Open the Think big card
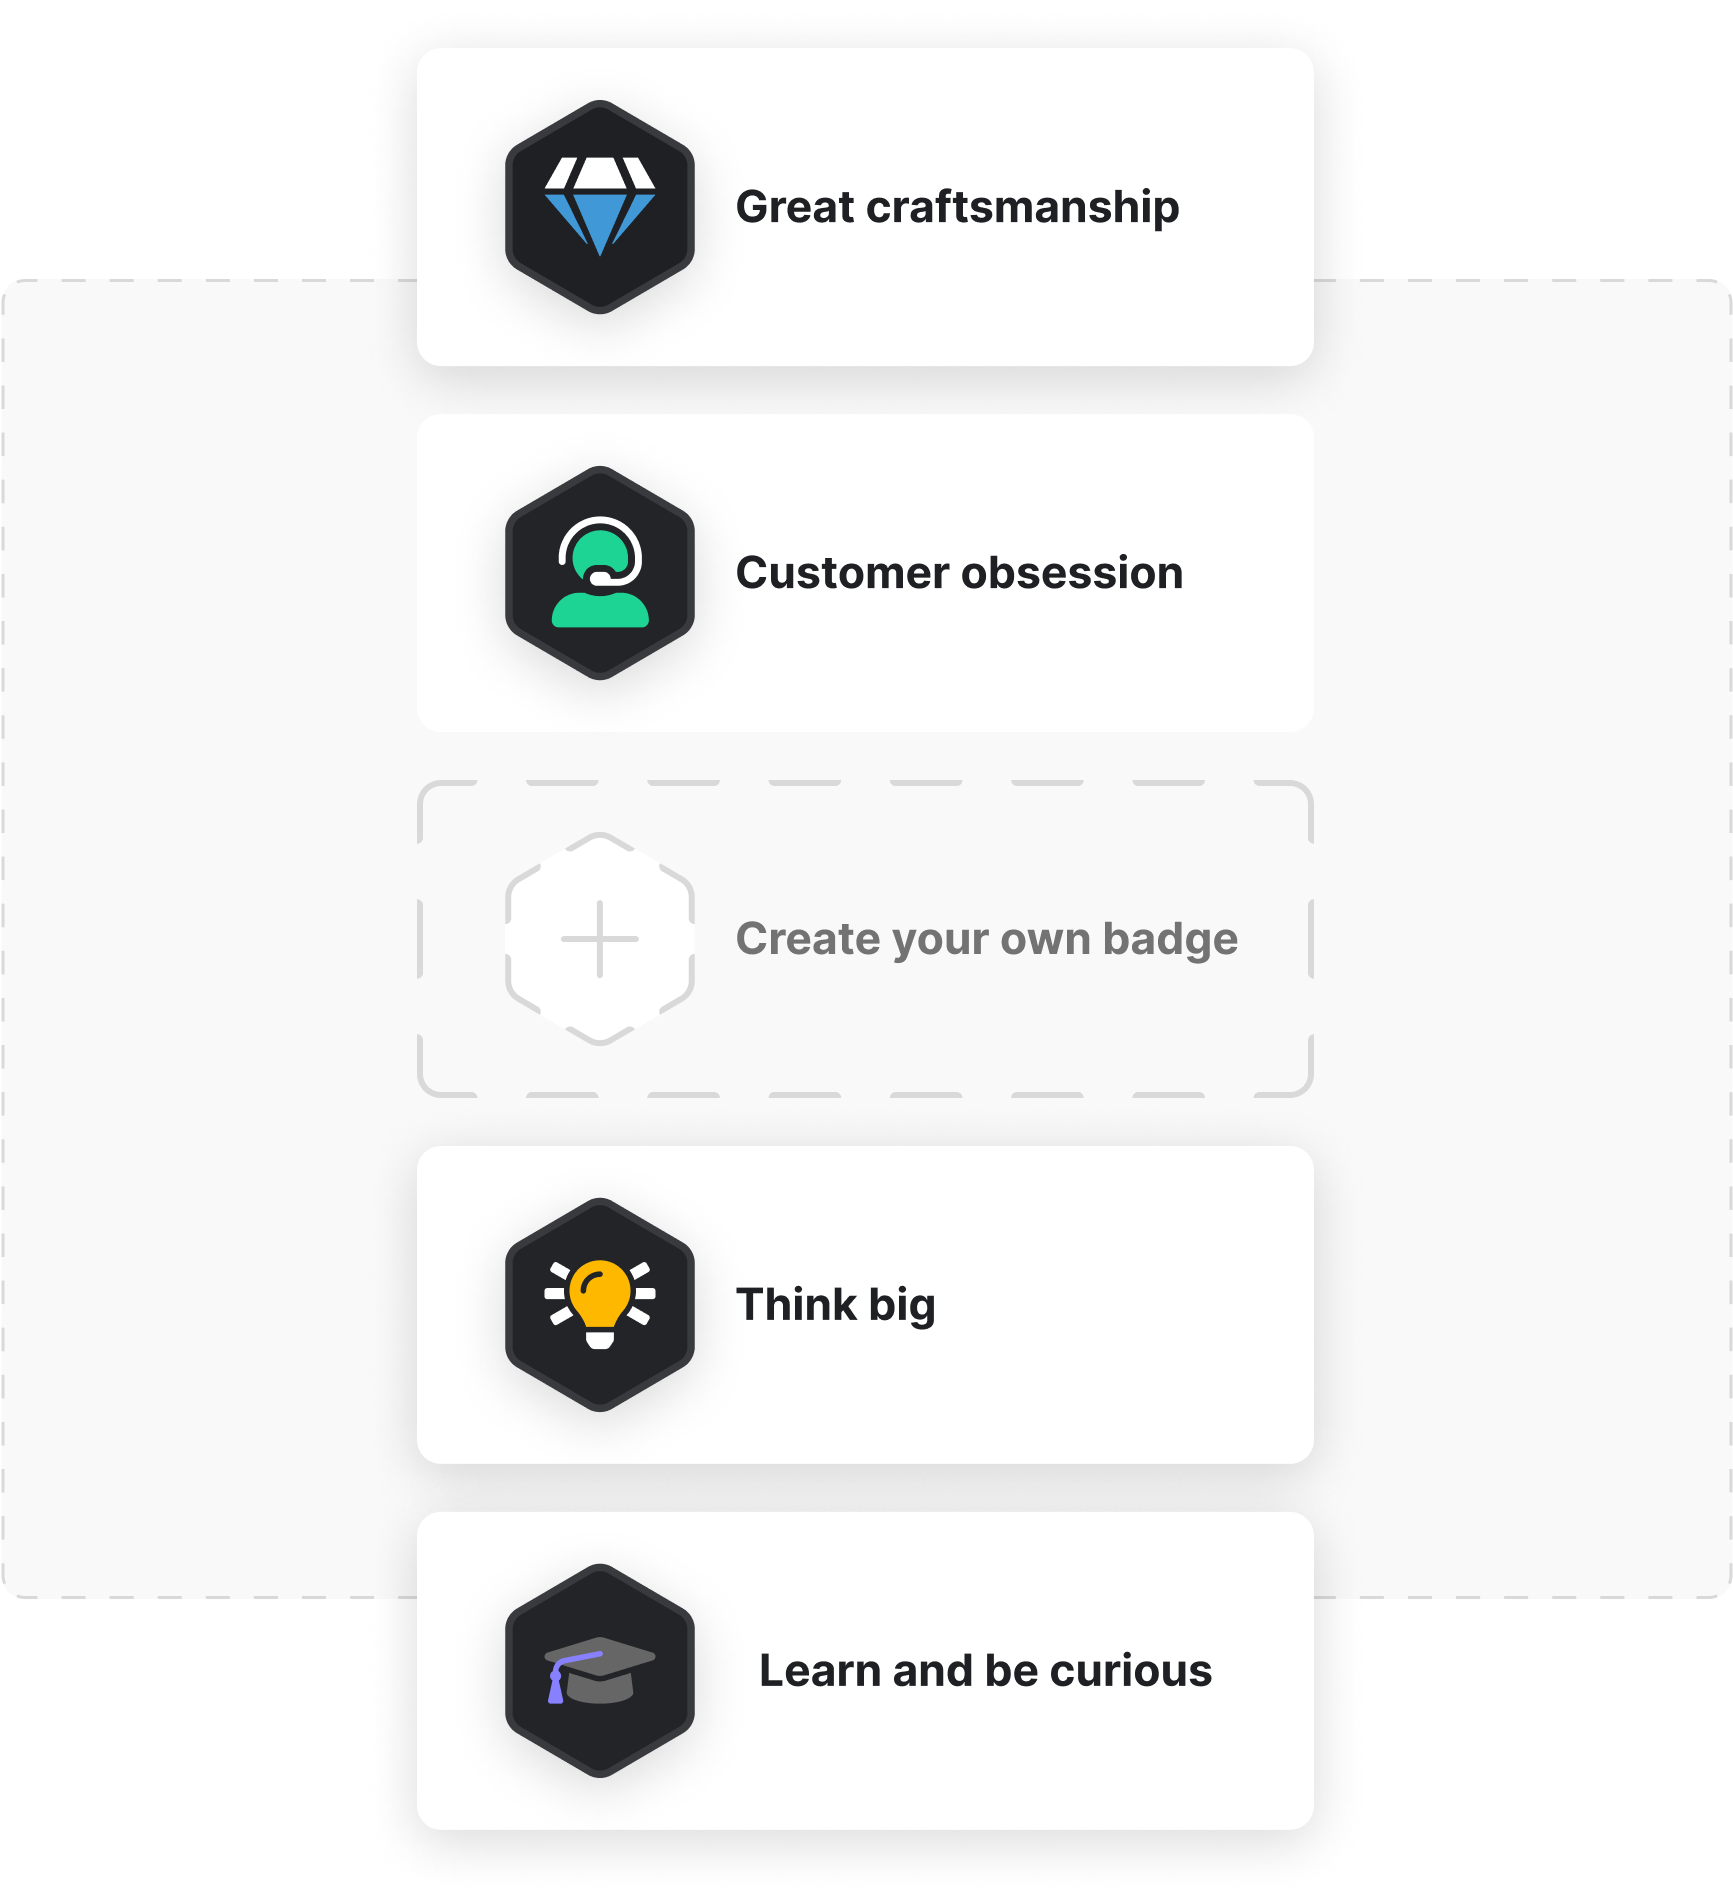 click(865, 1305)
